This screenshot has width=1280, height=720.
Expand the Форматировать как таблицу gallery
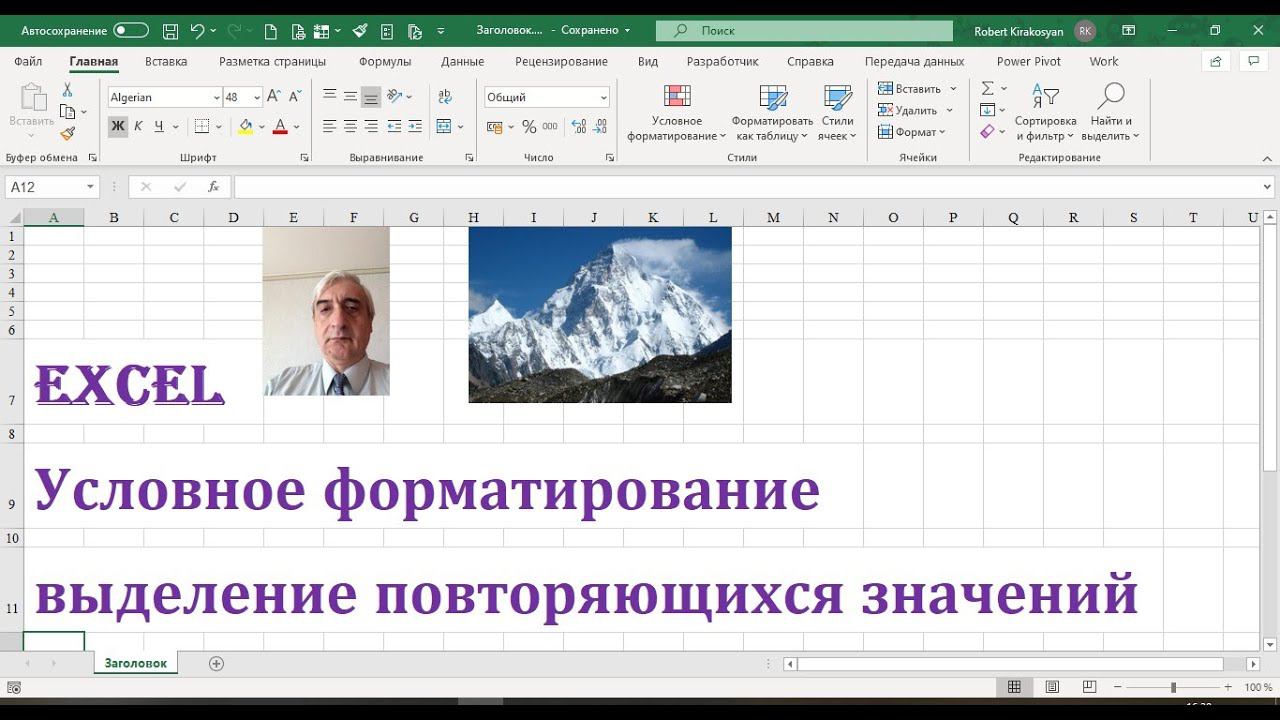click(x=772, y=113)
